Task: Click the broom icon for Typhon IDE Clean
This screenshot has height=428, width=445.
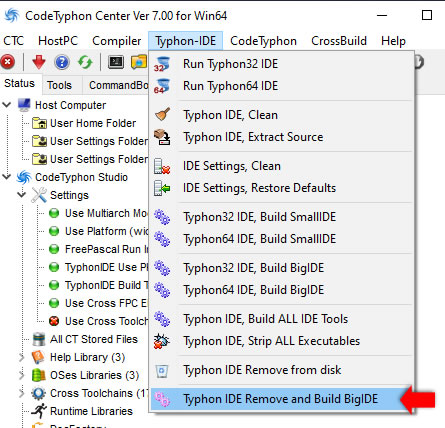Action: (162, 115)
